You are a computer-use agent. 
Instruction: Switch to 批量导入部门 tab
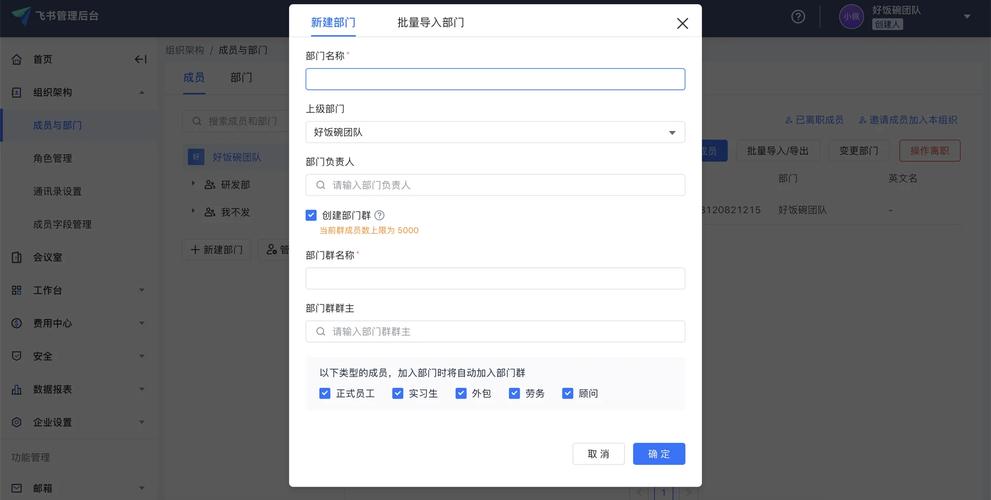click(431, 23)
